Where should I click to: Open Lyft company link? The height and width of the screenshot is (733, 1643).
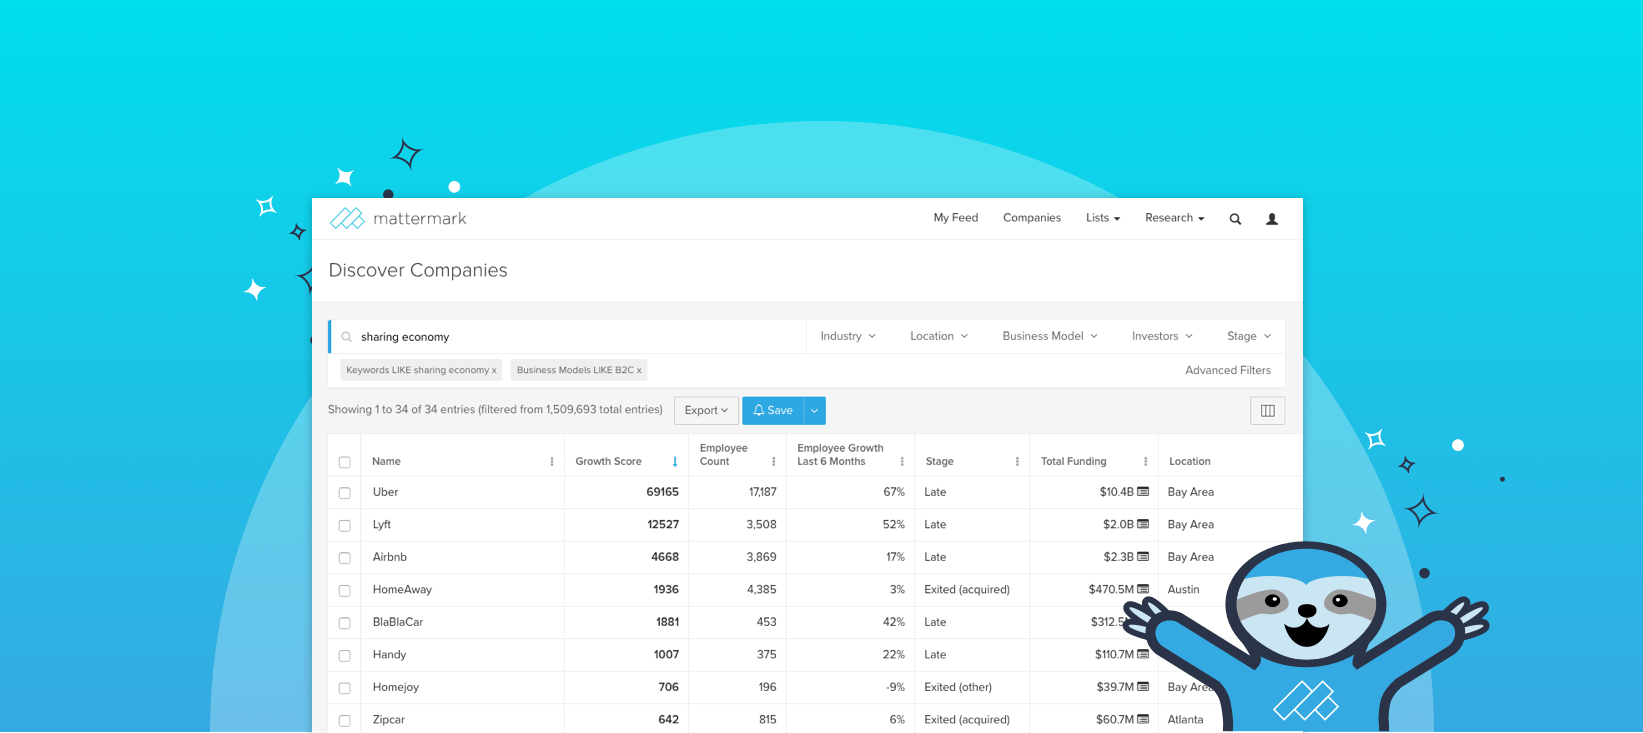click(x=382, y=524)
